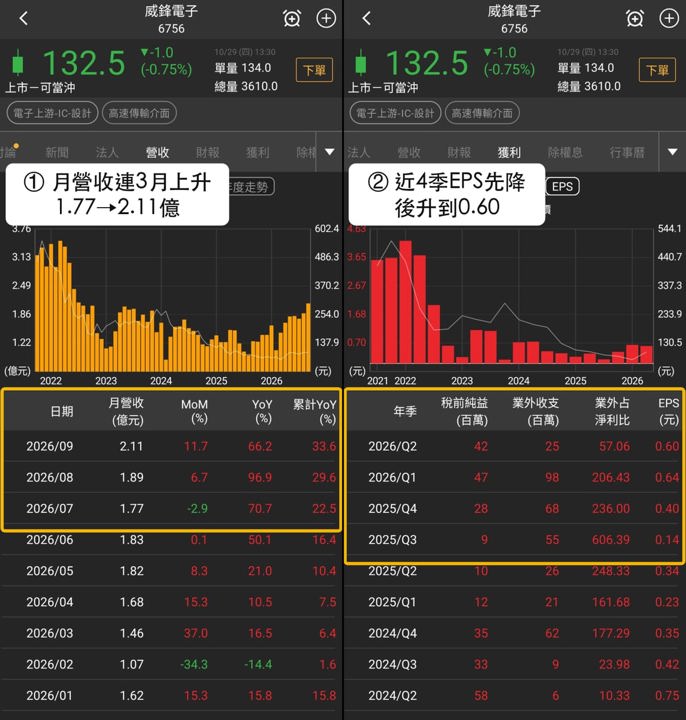Set price alert in left panel
This screenshot has height=720, width=686.
(292, 18)
